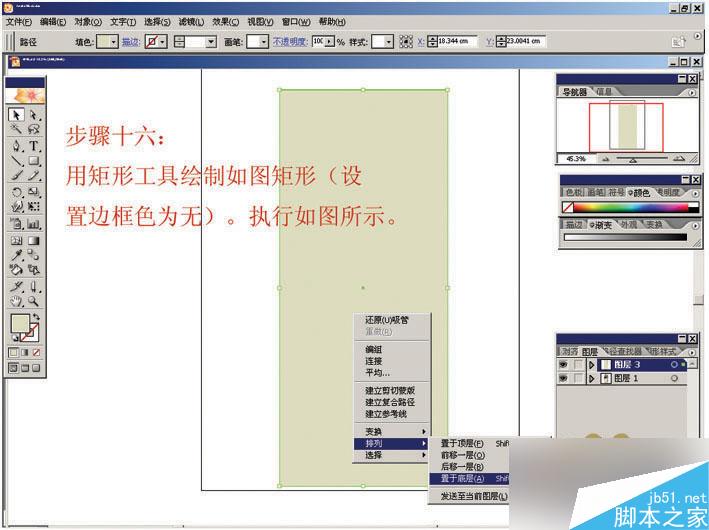Choose 建立剪切蒙版 in context menu
The image size is (709, 530).
pos(390,390)
